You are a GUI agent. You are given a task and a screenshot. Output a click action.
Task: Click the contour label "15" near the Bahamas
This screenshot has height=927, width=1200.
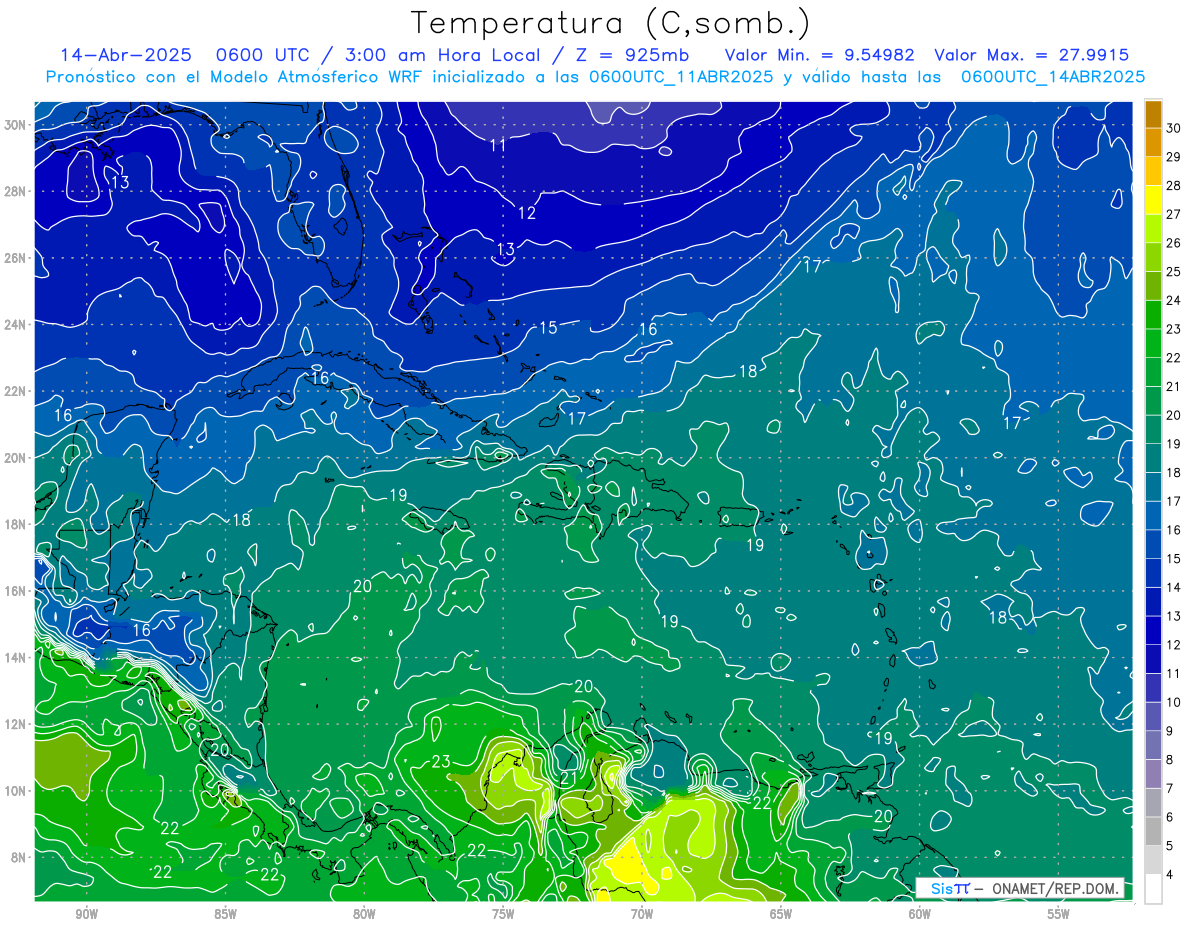pos(548,327)
